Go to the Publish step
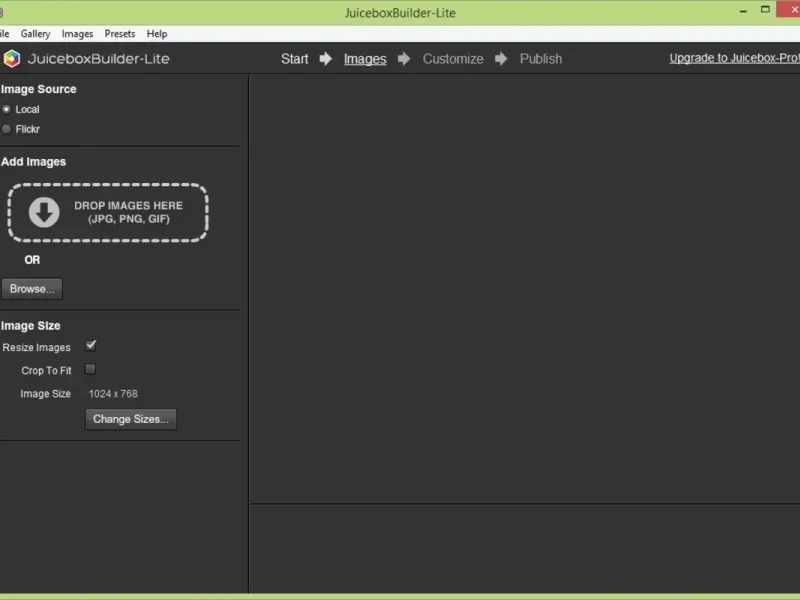The image size is (800, 600). click(x=541, y=59)
